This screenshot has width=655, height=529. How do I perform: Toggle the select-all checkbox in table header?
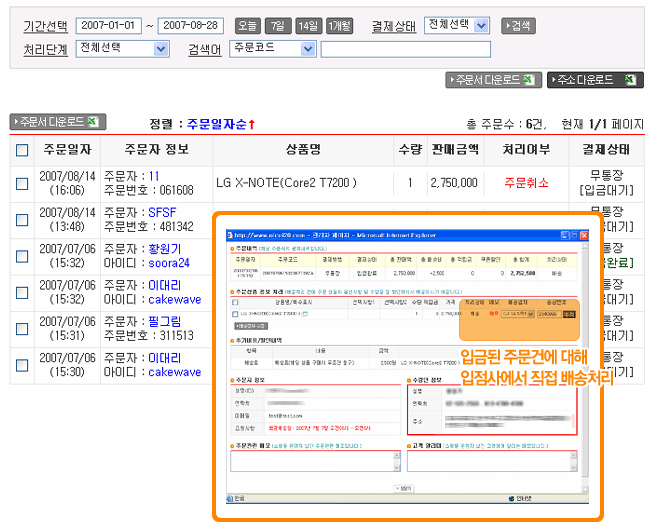(x=22, y=150)
